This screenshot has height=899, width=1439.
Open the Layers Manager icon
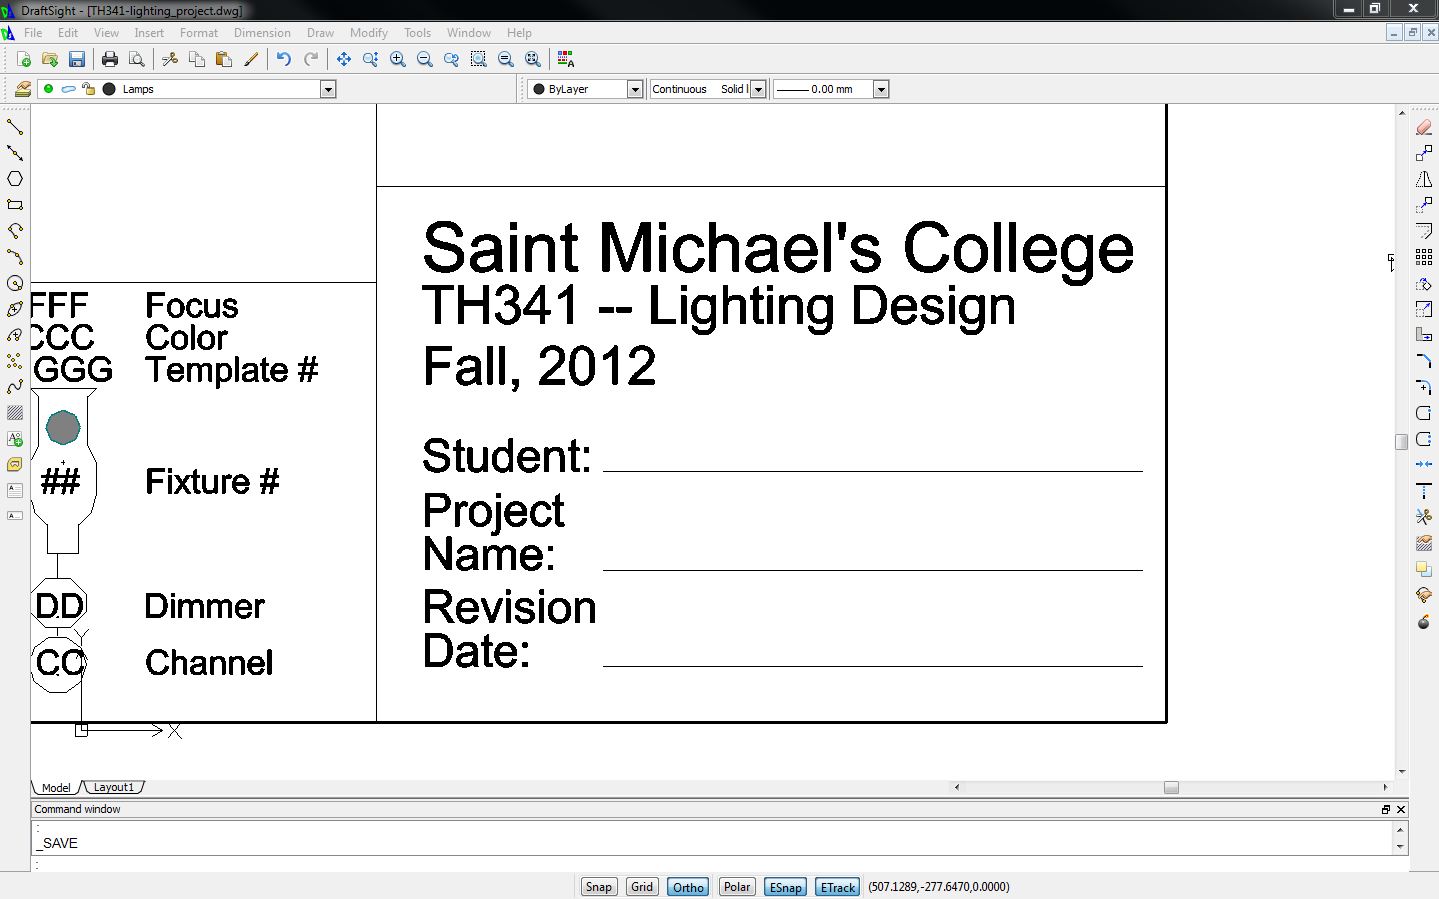click(x=23, y=89)
